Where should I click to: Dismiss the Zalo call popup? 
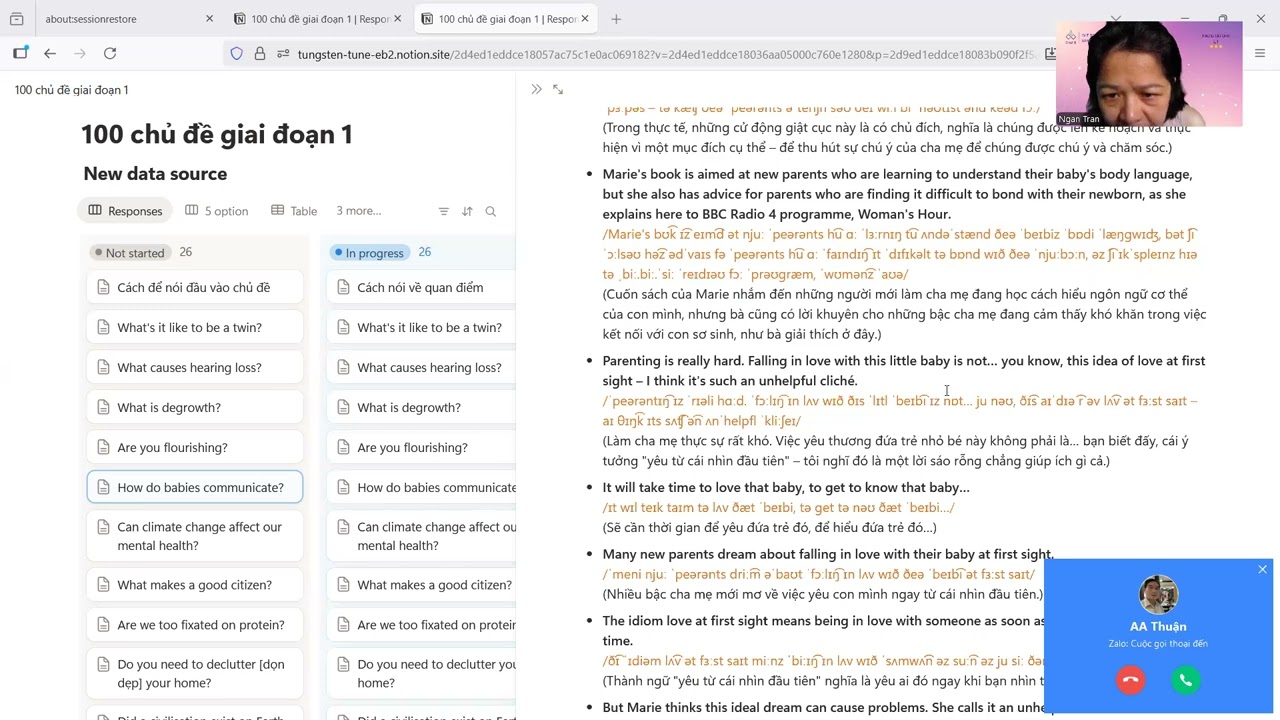(x=1262, y=569)
